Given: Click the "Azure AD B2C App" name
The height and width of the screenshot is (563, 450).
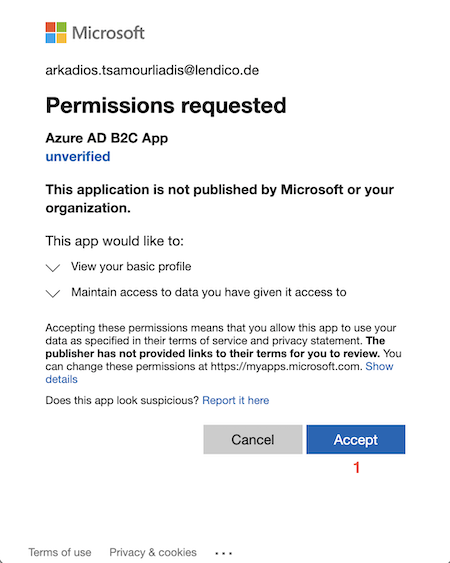Looking at the screenshot, I should (x=107, y=138).
